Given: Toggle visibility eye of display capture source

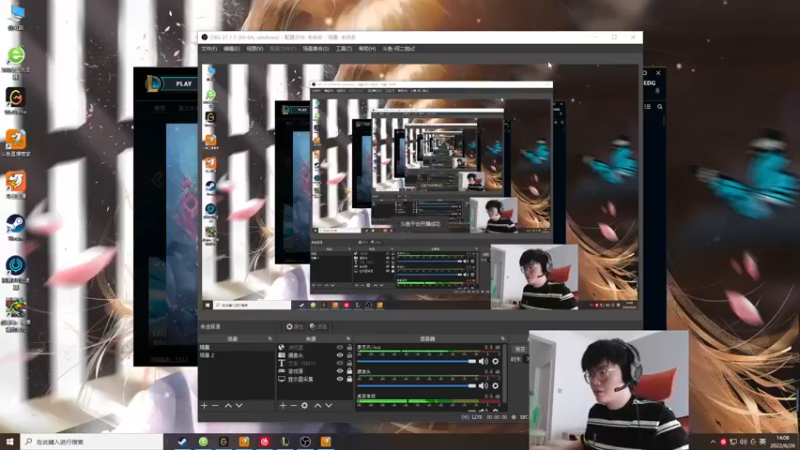Looking at the screenshot, I should tap(340, 380).
